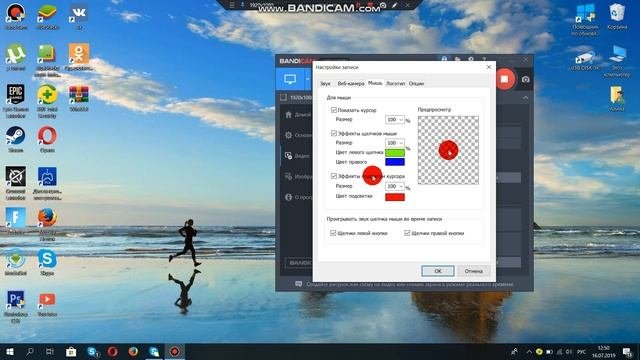The height and width of the screenshot is (360, 640).
Task: Toggle the Эффекты щелчков мыши checkbox
Action: 334,133
